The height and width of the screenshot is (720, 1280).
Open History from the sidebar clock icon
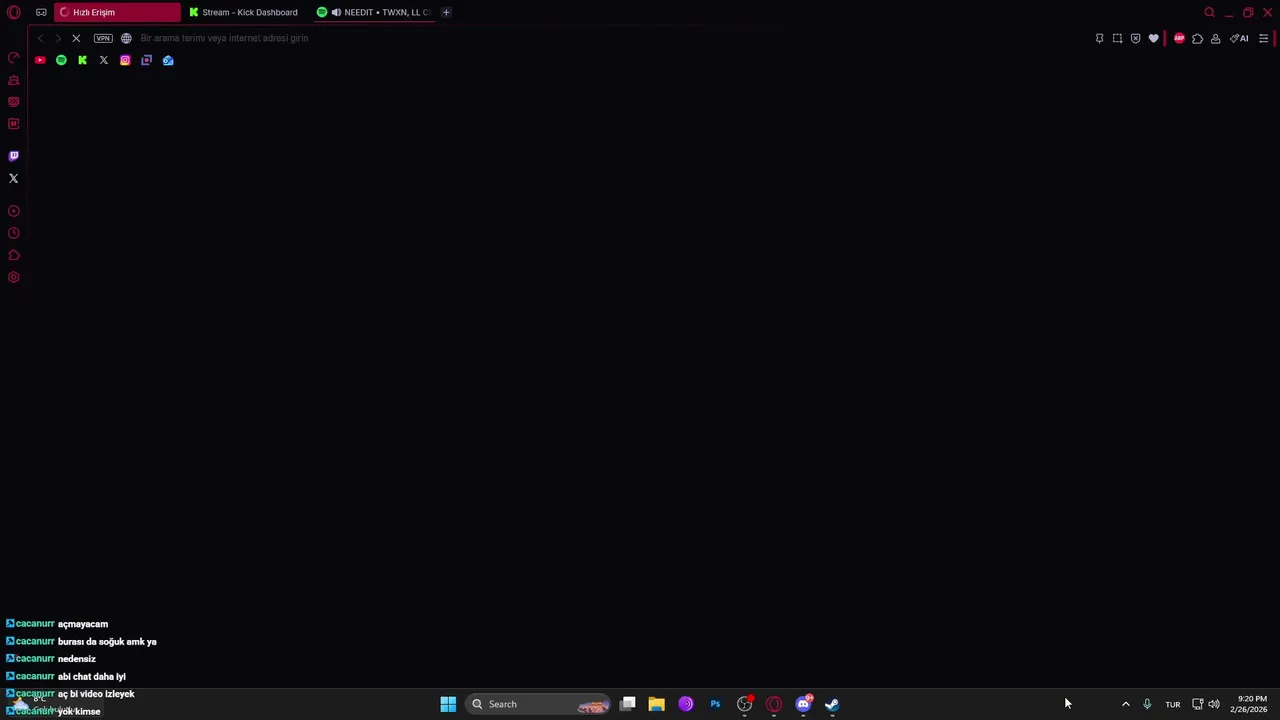(x=14, y=233)
